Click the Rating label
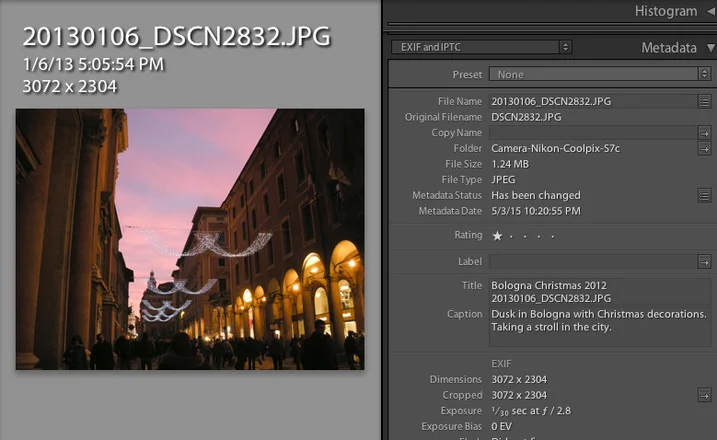This screenshot has width=717, height=440. [x=468, y=235]
